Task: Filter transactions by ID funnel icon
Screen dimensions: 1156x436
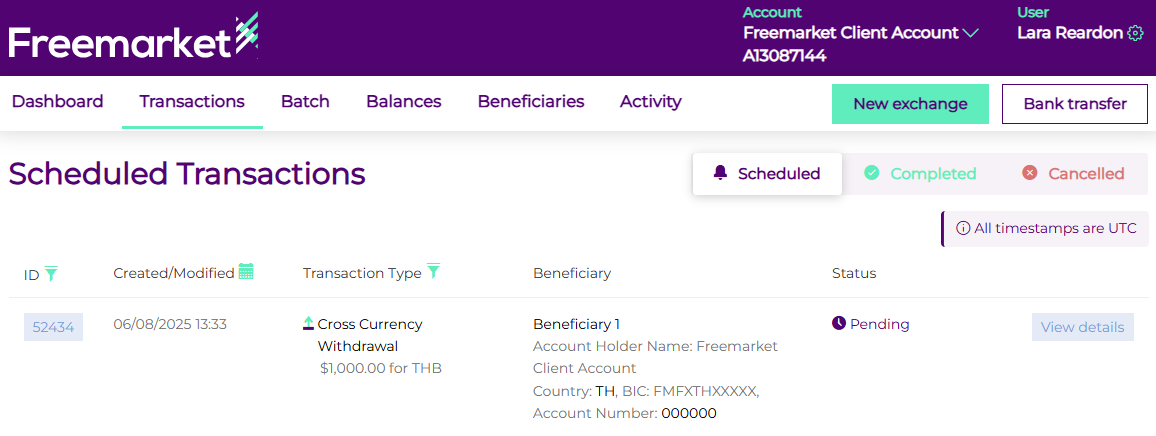Action: coord(51,273)
